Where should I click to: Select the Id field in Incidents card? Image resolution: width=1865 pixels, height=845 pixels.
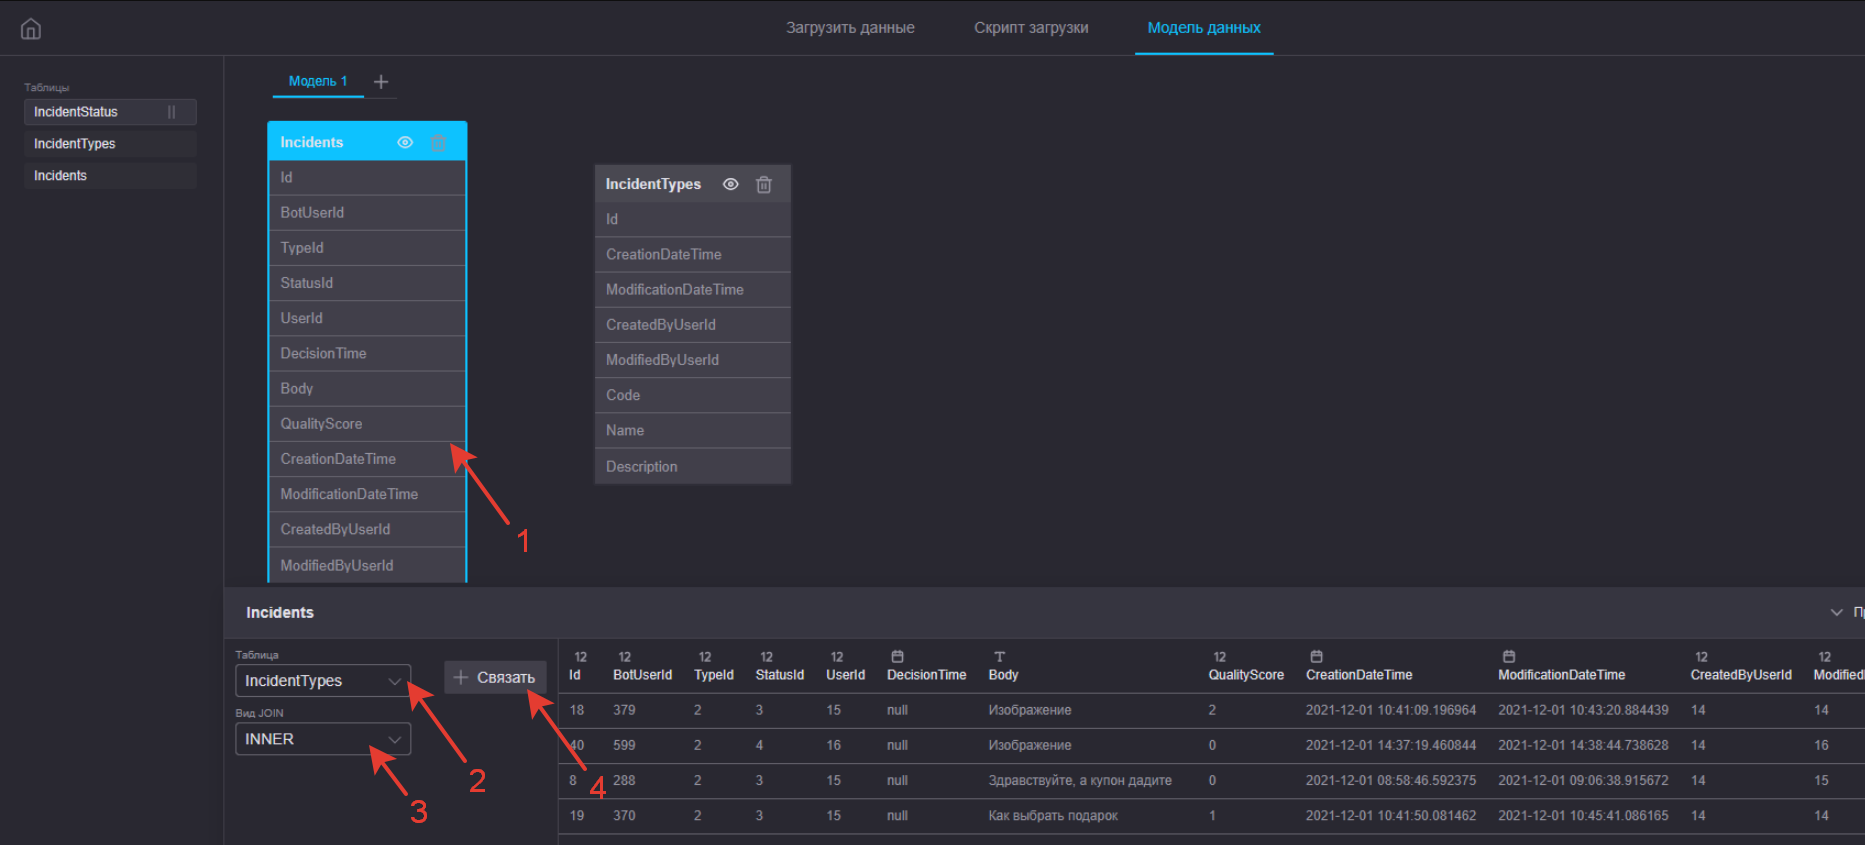[367, 178]
